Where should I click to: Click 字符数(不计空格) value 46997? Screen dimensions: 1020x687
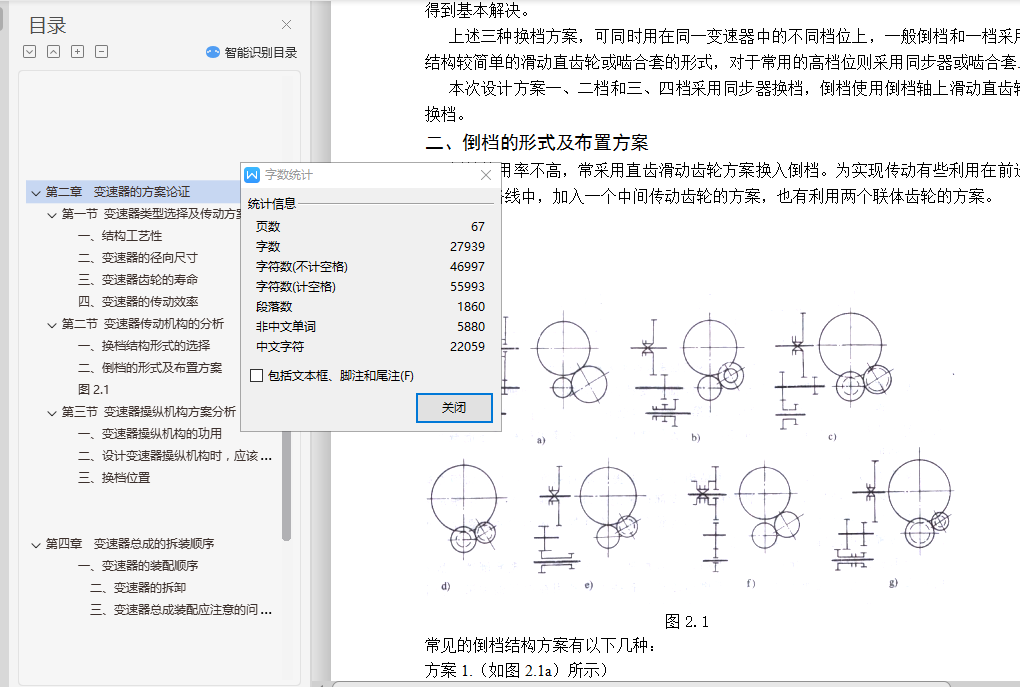pyautogui.click(x=467, y=267)
